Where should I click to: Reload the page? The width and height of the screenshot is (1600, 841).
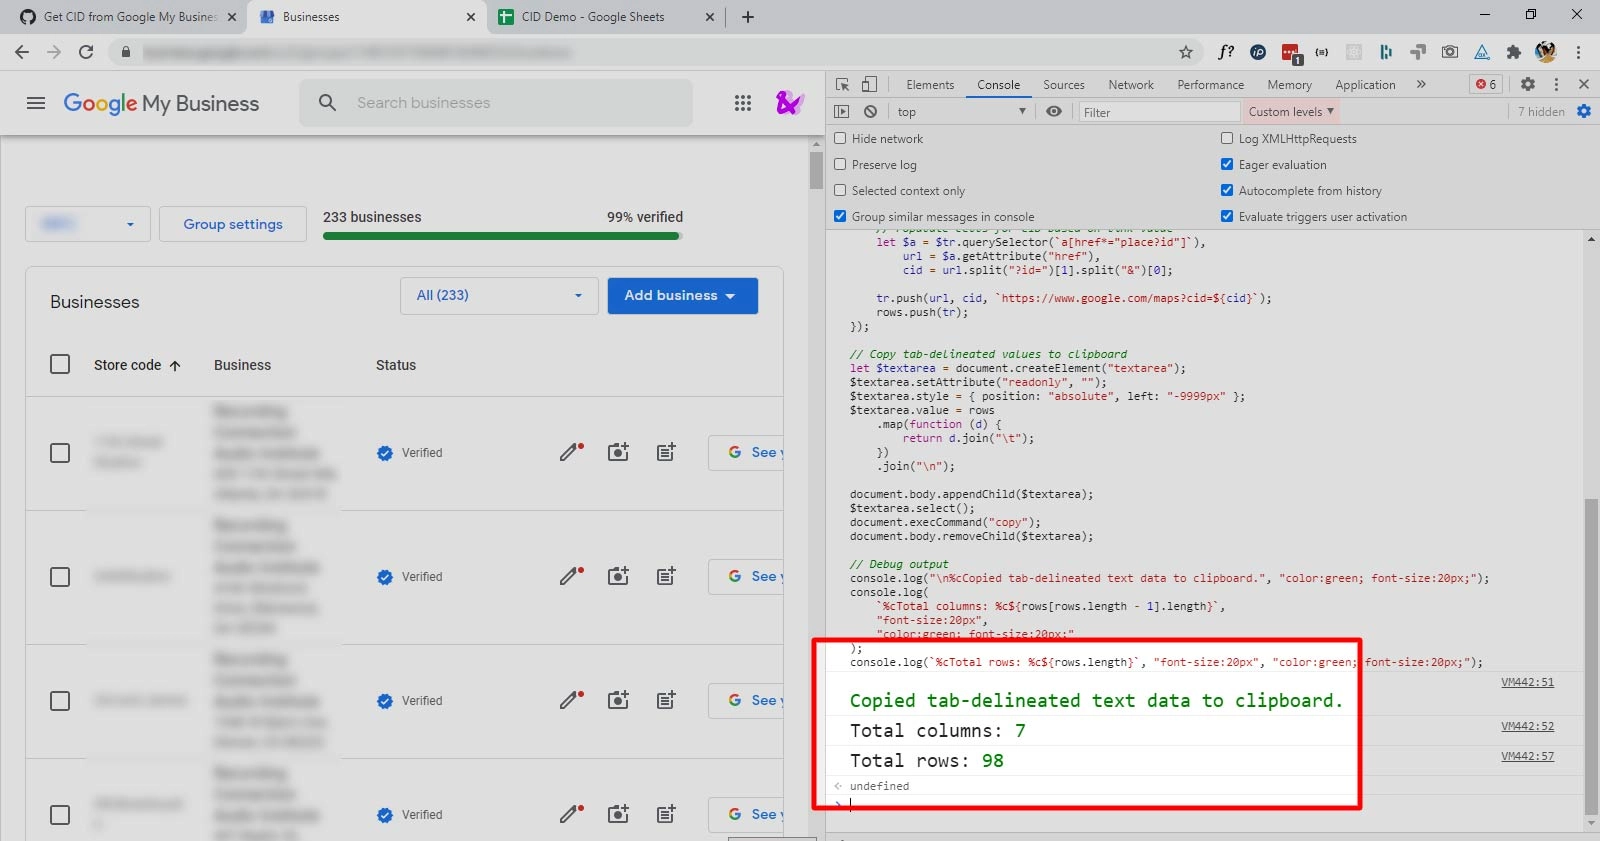(x=86, y=52)
